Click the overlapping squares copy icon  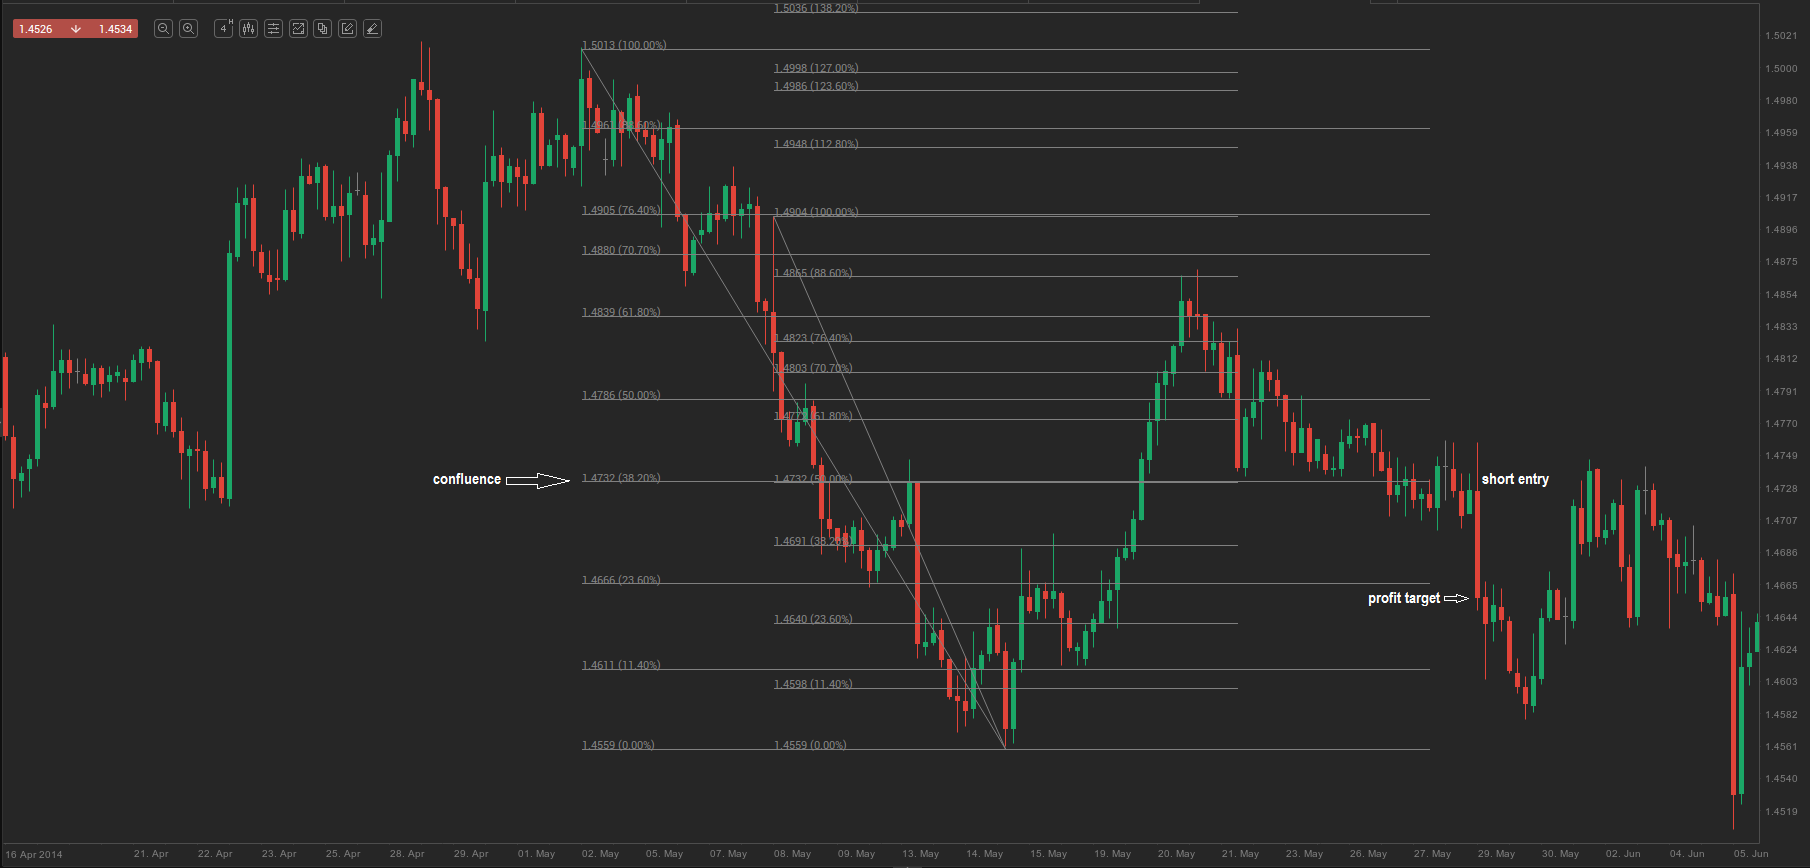(x=322, y=29)
